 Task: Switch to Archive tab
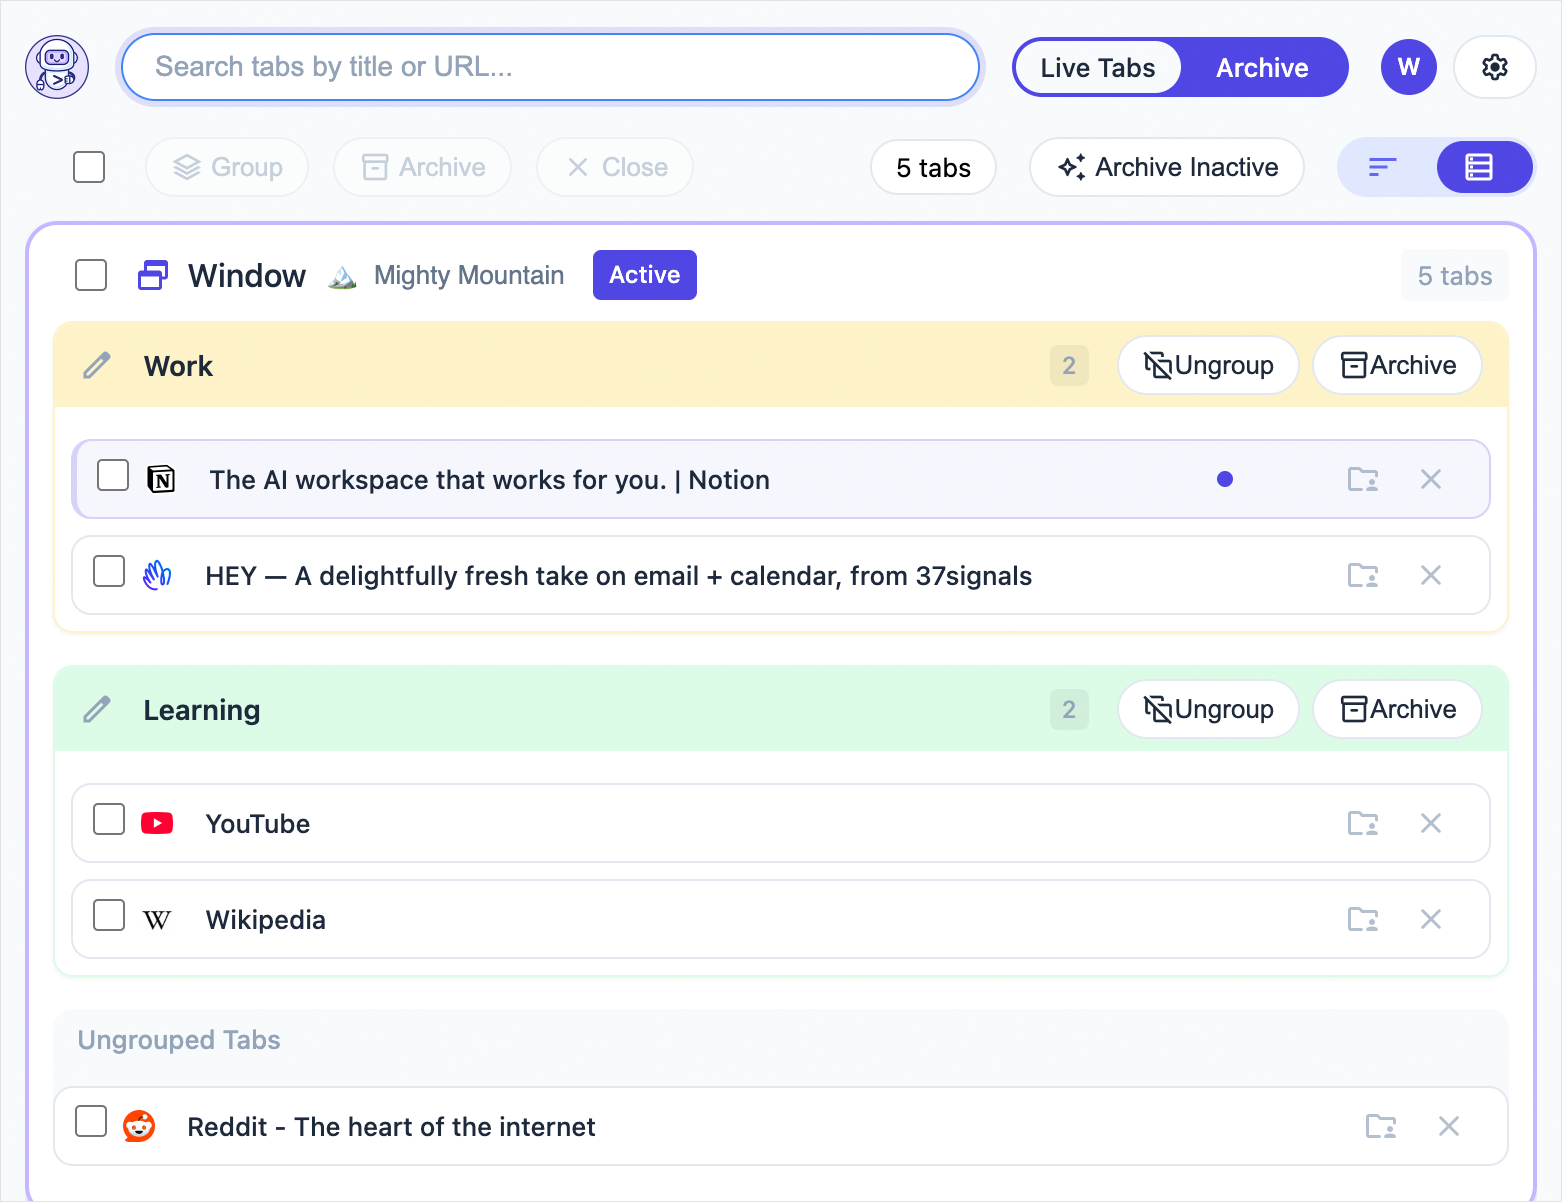pyautogui.click(x=1262, y=67)
